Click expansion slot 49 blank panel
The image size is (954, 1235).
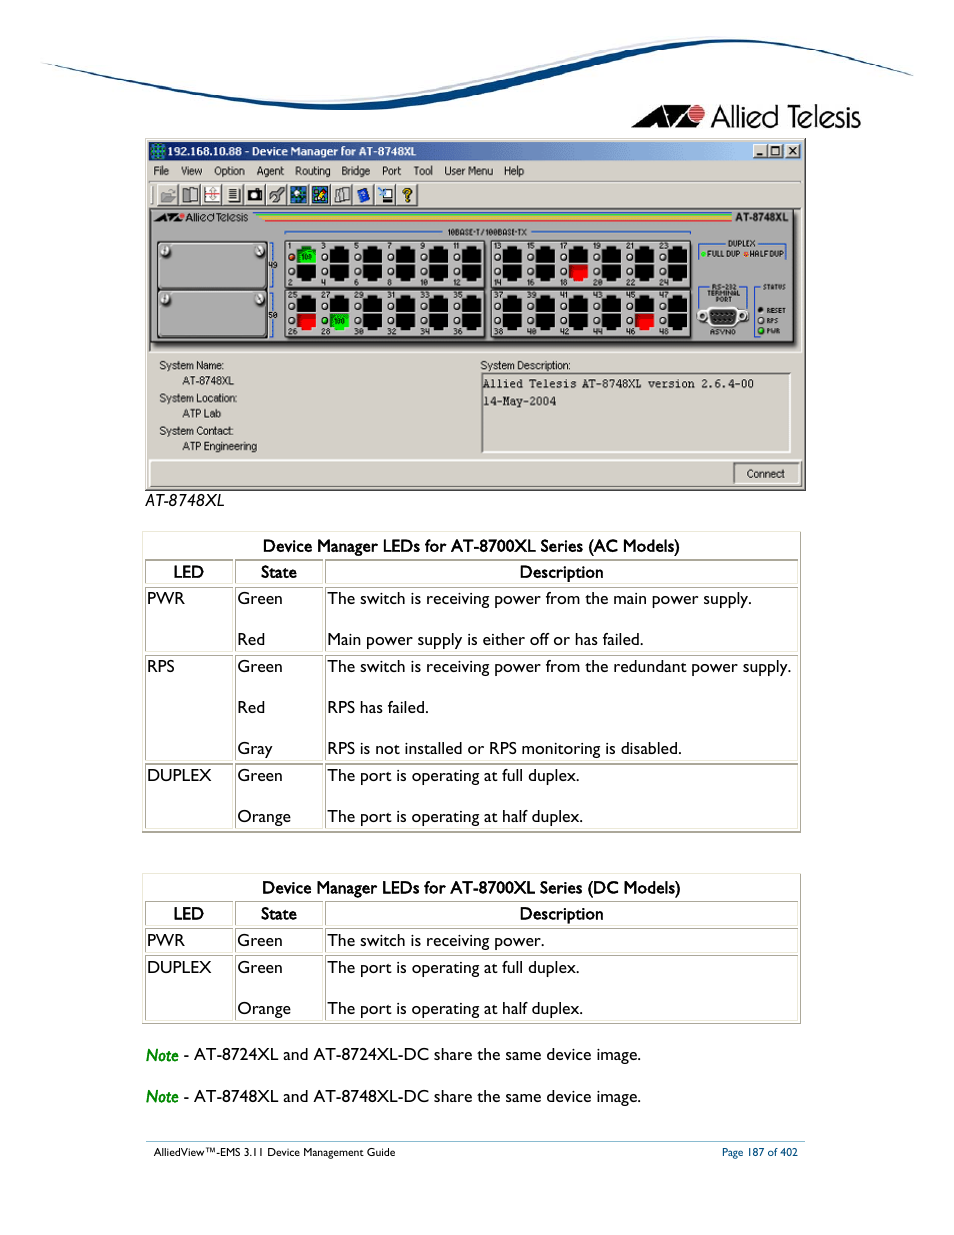[x=212, y=265]
